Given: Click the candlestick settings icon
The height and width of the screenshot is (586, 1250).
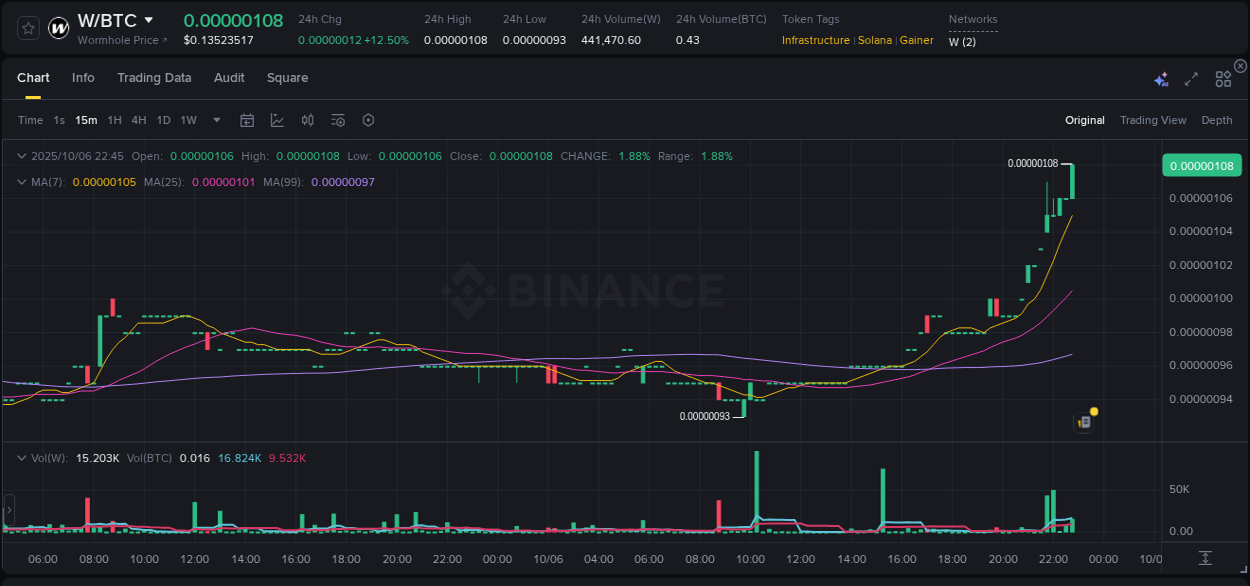Looking at the screenshot, I should (x=307, y=120).
